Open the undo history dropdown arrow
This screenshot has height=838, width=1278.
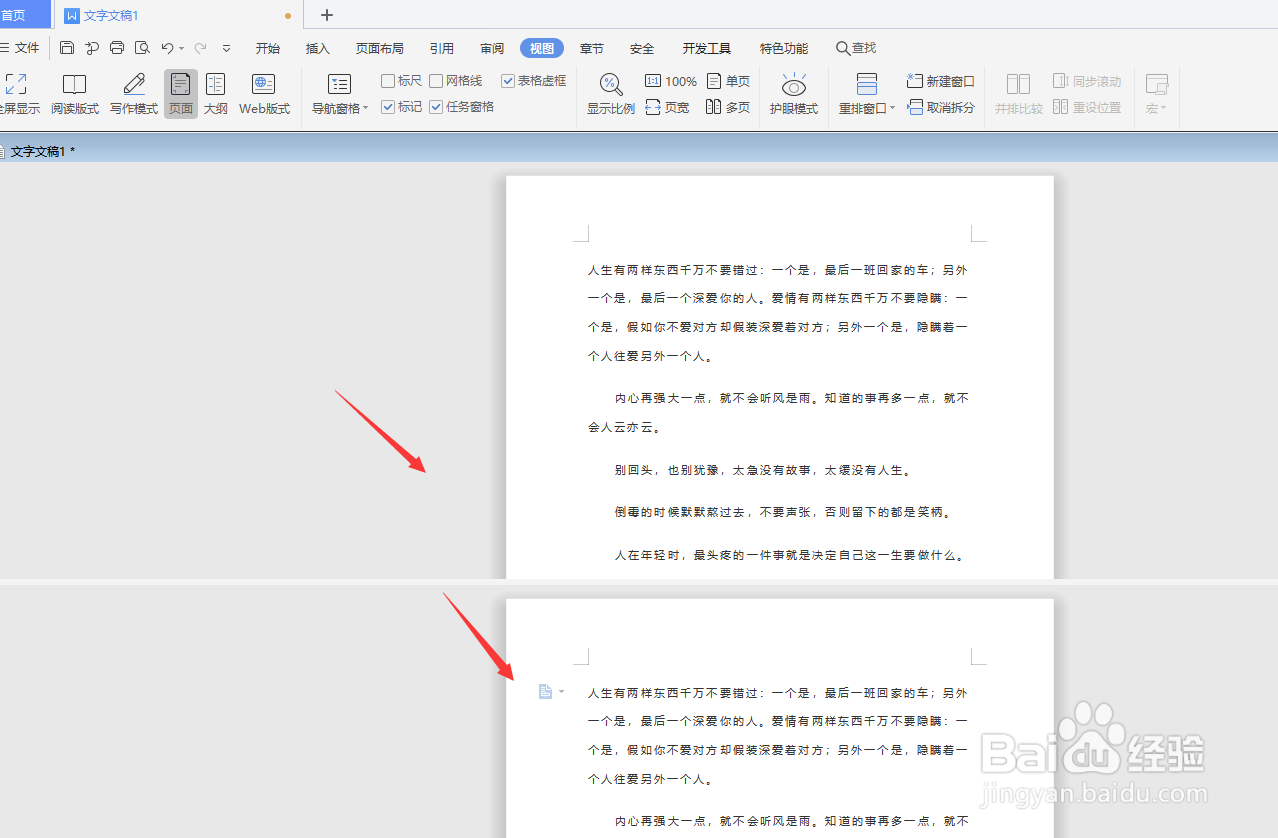point(181,48)
